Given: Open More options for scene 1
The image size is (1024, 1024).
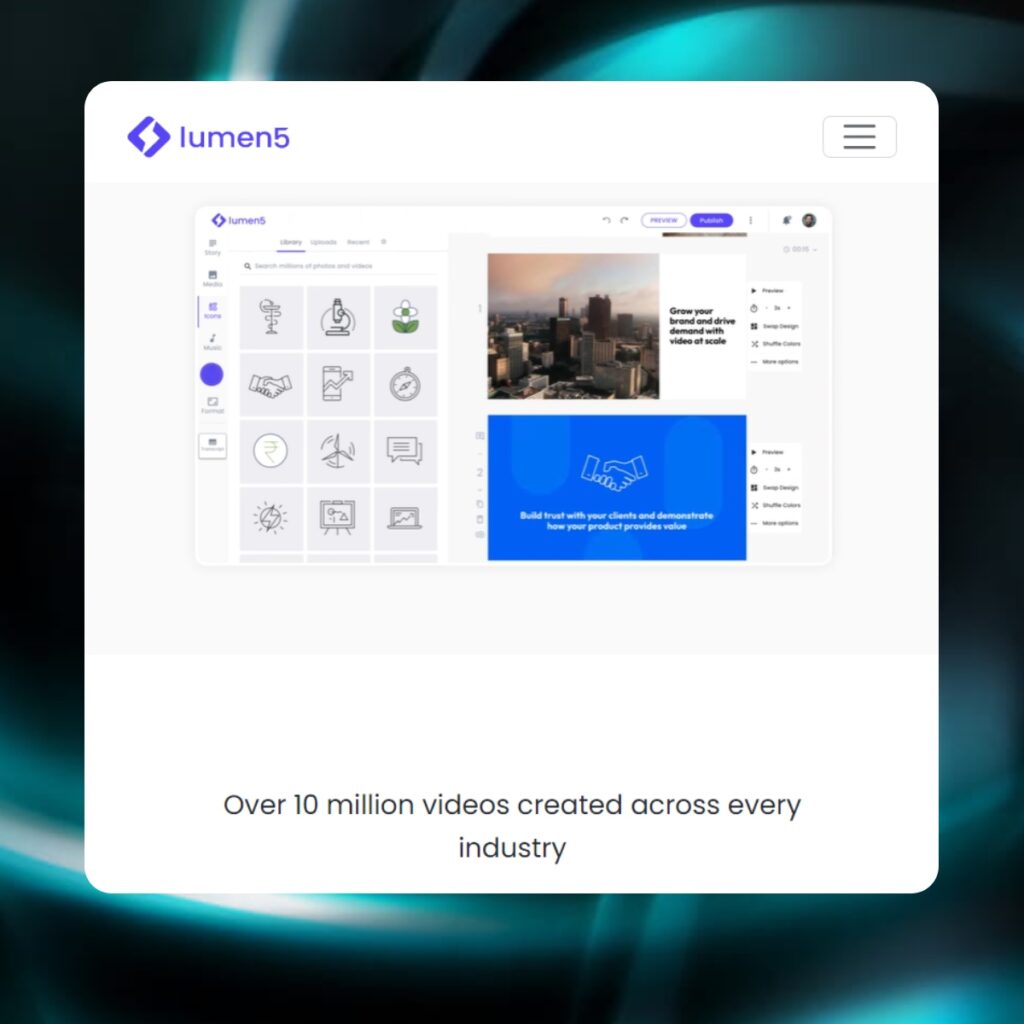Looking at the screenshot, I should click(775, 361).
